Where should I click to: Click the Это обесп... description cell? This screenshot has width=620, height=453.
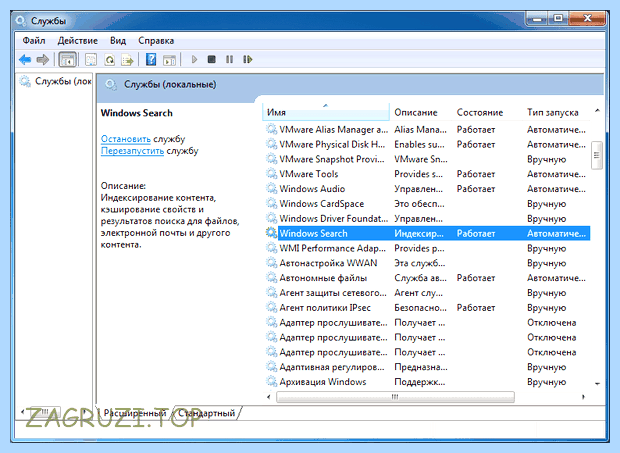(419, 204)
